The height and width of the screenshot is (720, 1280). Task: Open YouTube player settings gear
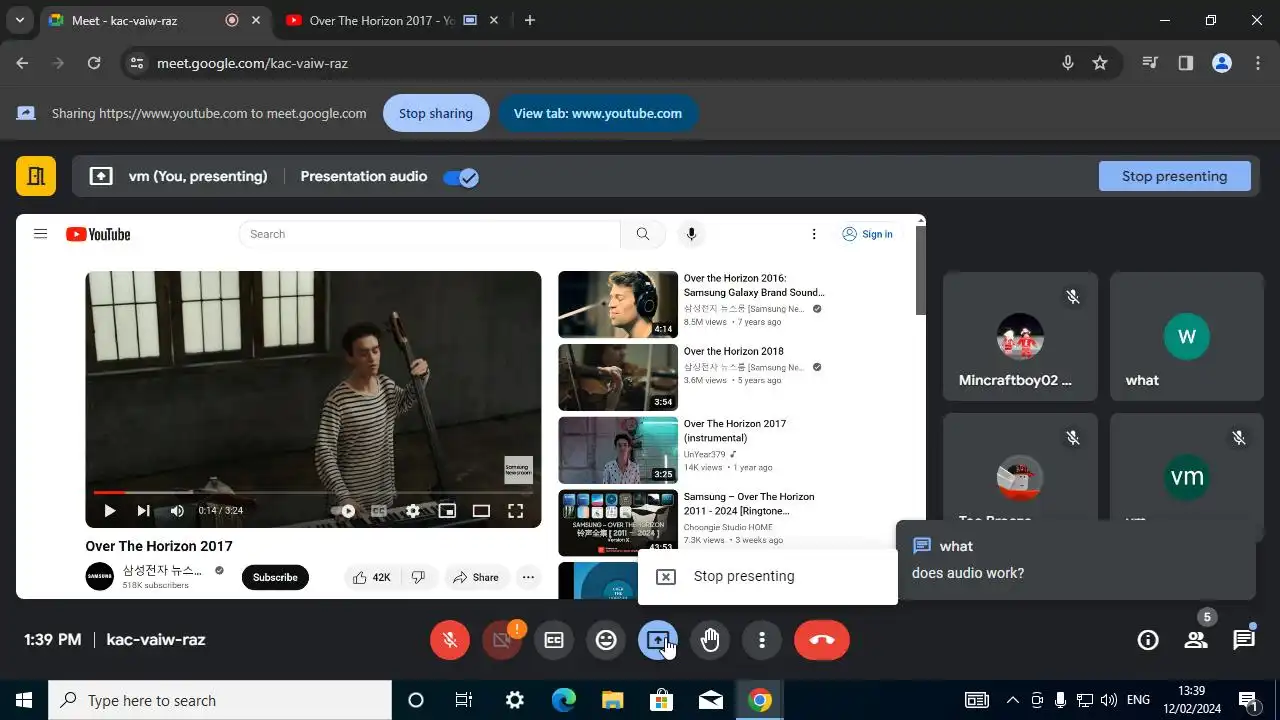[x=413, y=511]
